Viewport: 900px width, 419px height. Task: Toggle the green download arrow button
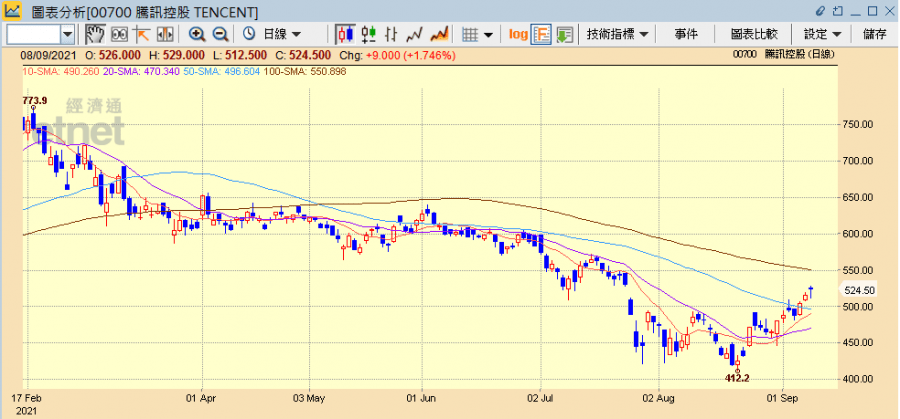[x=564, y=34]
